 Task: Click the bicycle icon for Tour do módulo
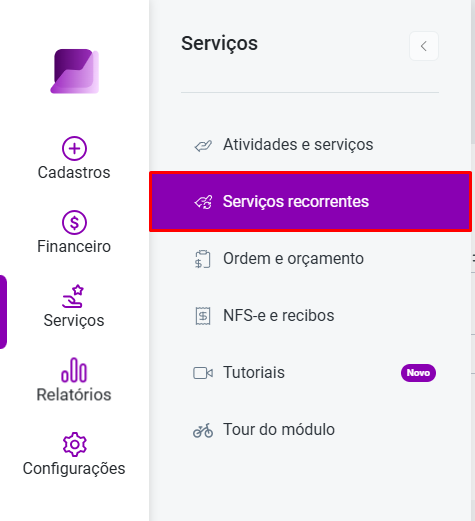(203, 430)
